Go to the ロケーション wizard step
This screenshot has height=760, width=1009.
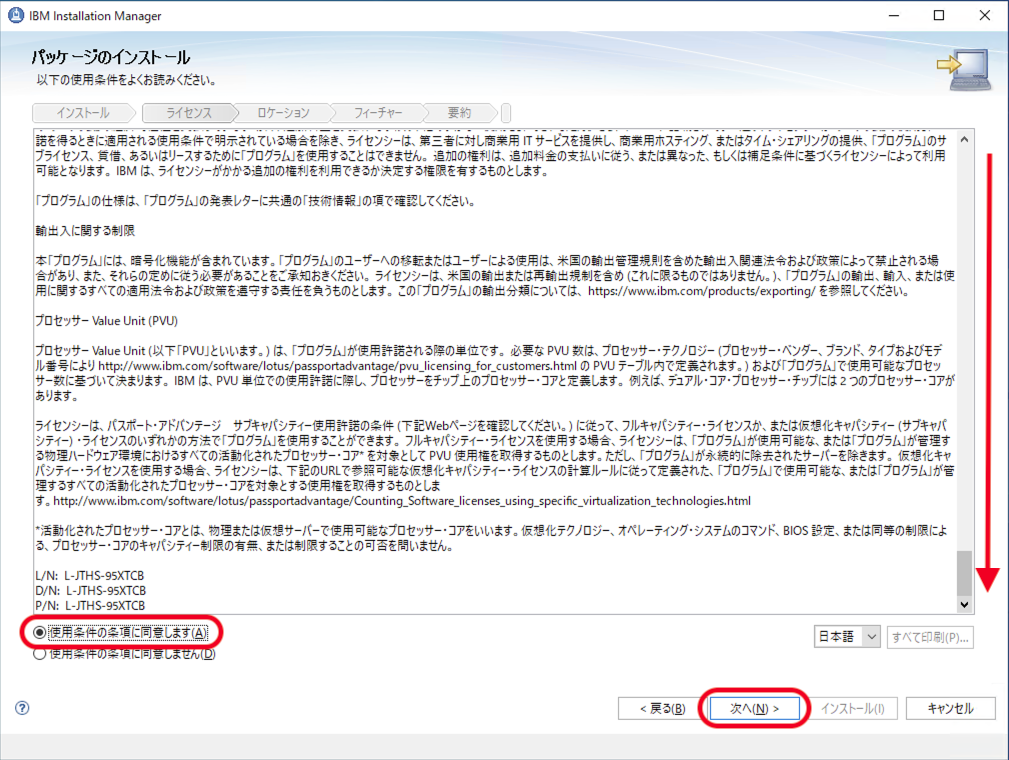283,113
